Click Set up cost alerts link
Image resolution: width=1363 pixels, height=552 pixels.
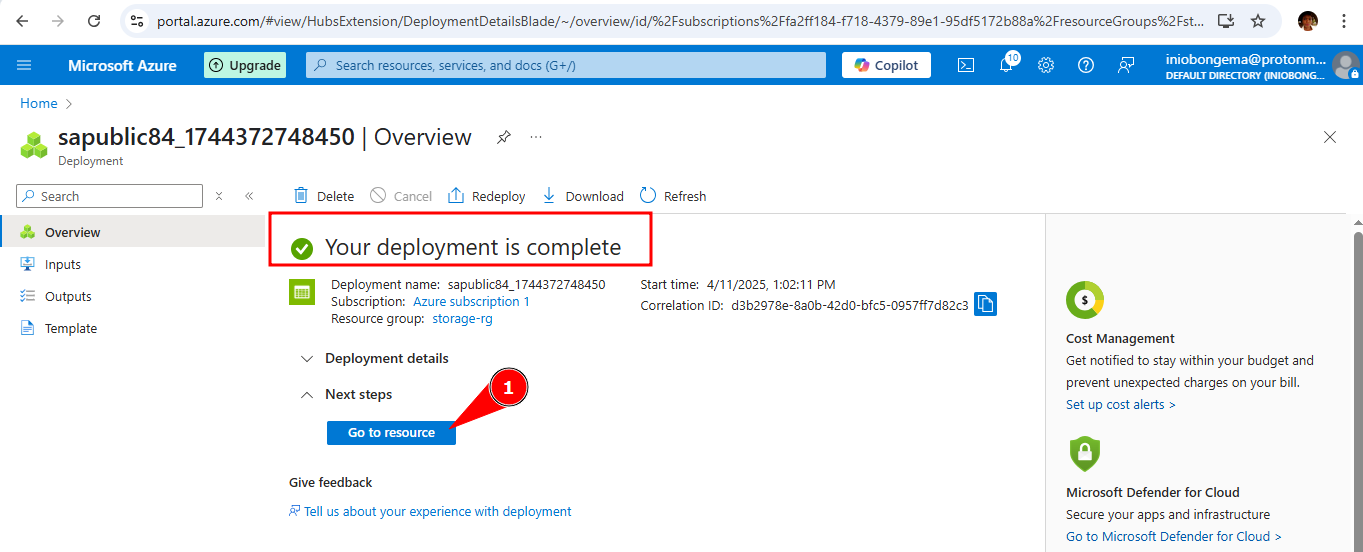point(1121,404)
